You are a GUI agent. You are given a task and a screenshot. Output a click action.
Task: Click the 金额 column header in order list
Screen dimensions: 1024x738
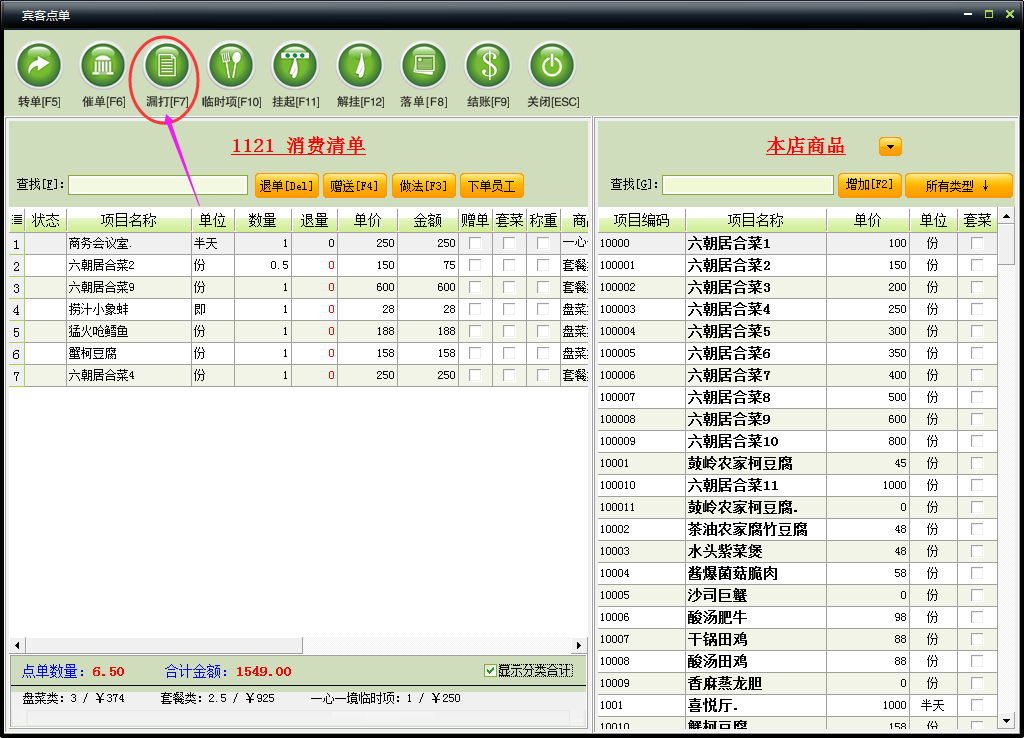[427, 220]
